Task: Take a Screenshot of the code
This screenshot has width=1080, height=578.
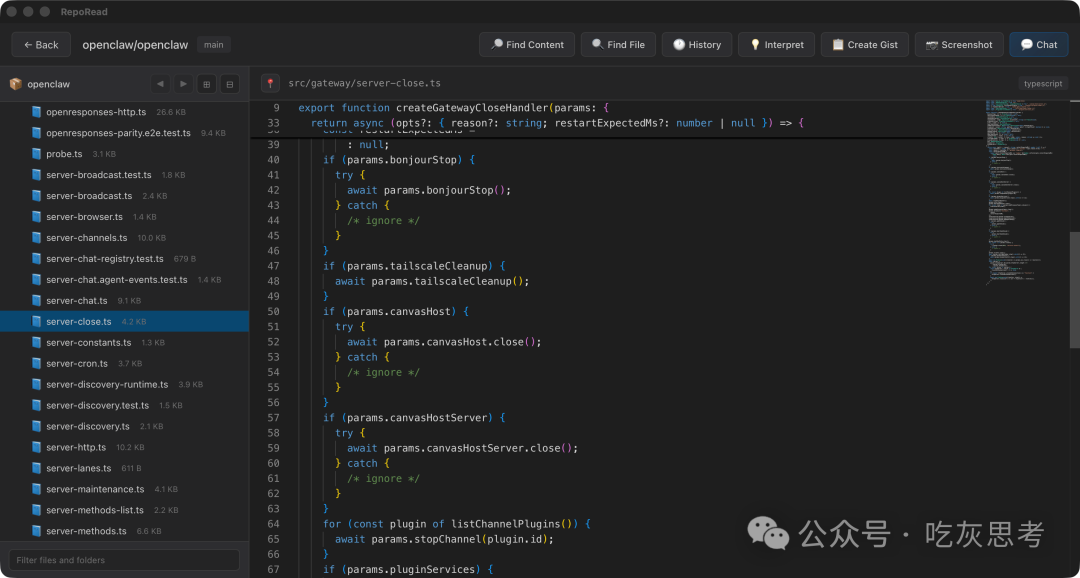Action: tap(959, 45)
